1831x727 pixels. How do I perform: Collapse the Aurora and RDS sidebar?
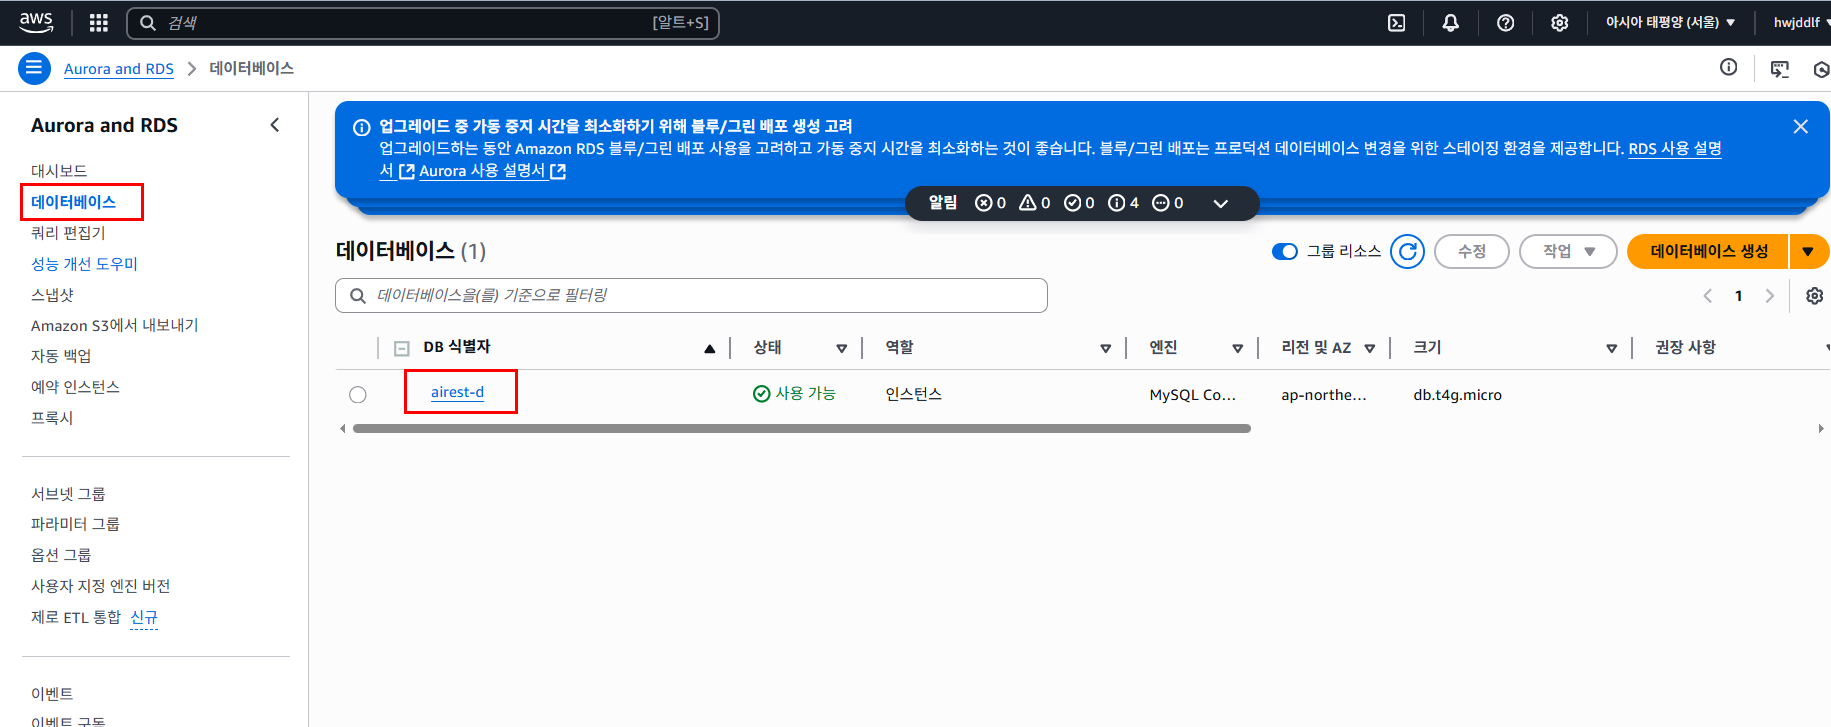tap(275, 125)
